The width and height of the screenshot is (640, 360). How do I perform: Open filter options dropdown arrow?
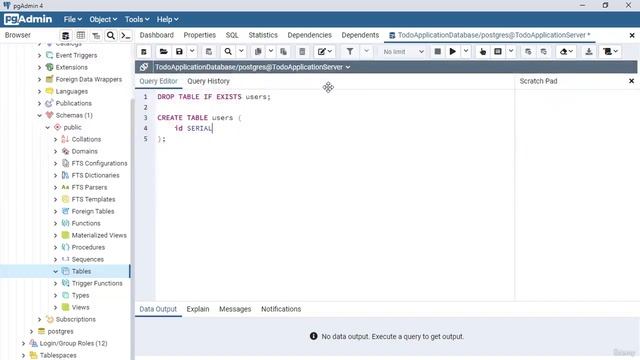[367, 51]
